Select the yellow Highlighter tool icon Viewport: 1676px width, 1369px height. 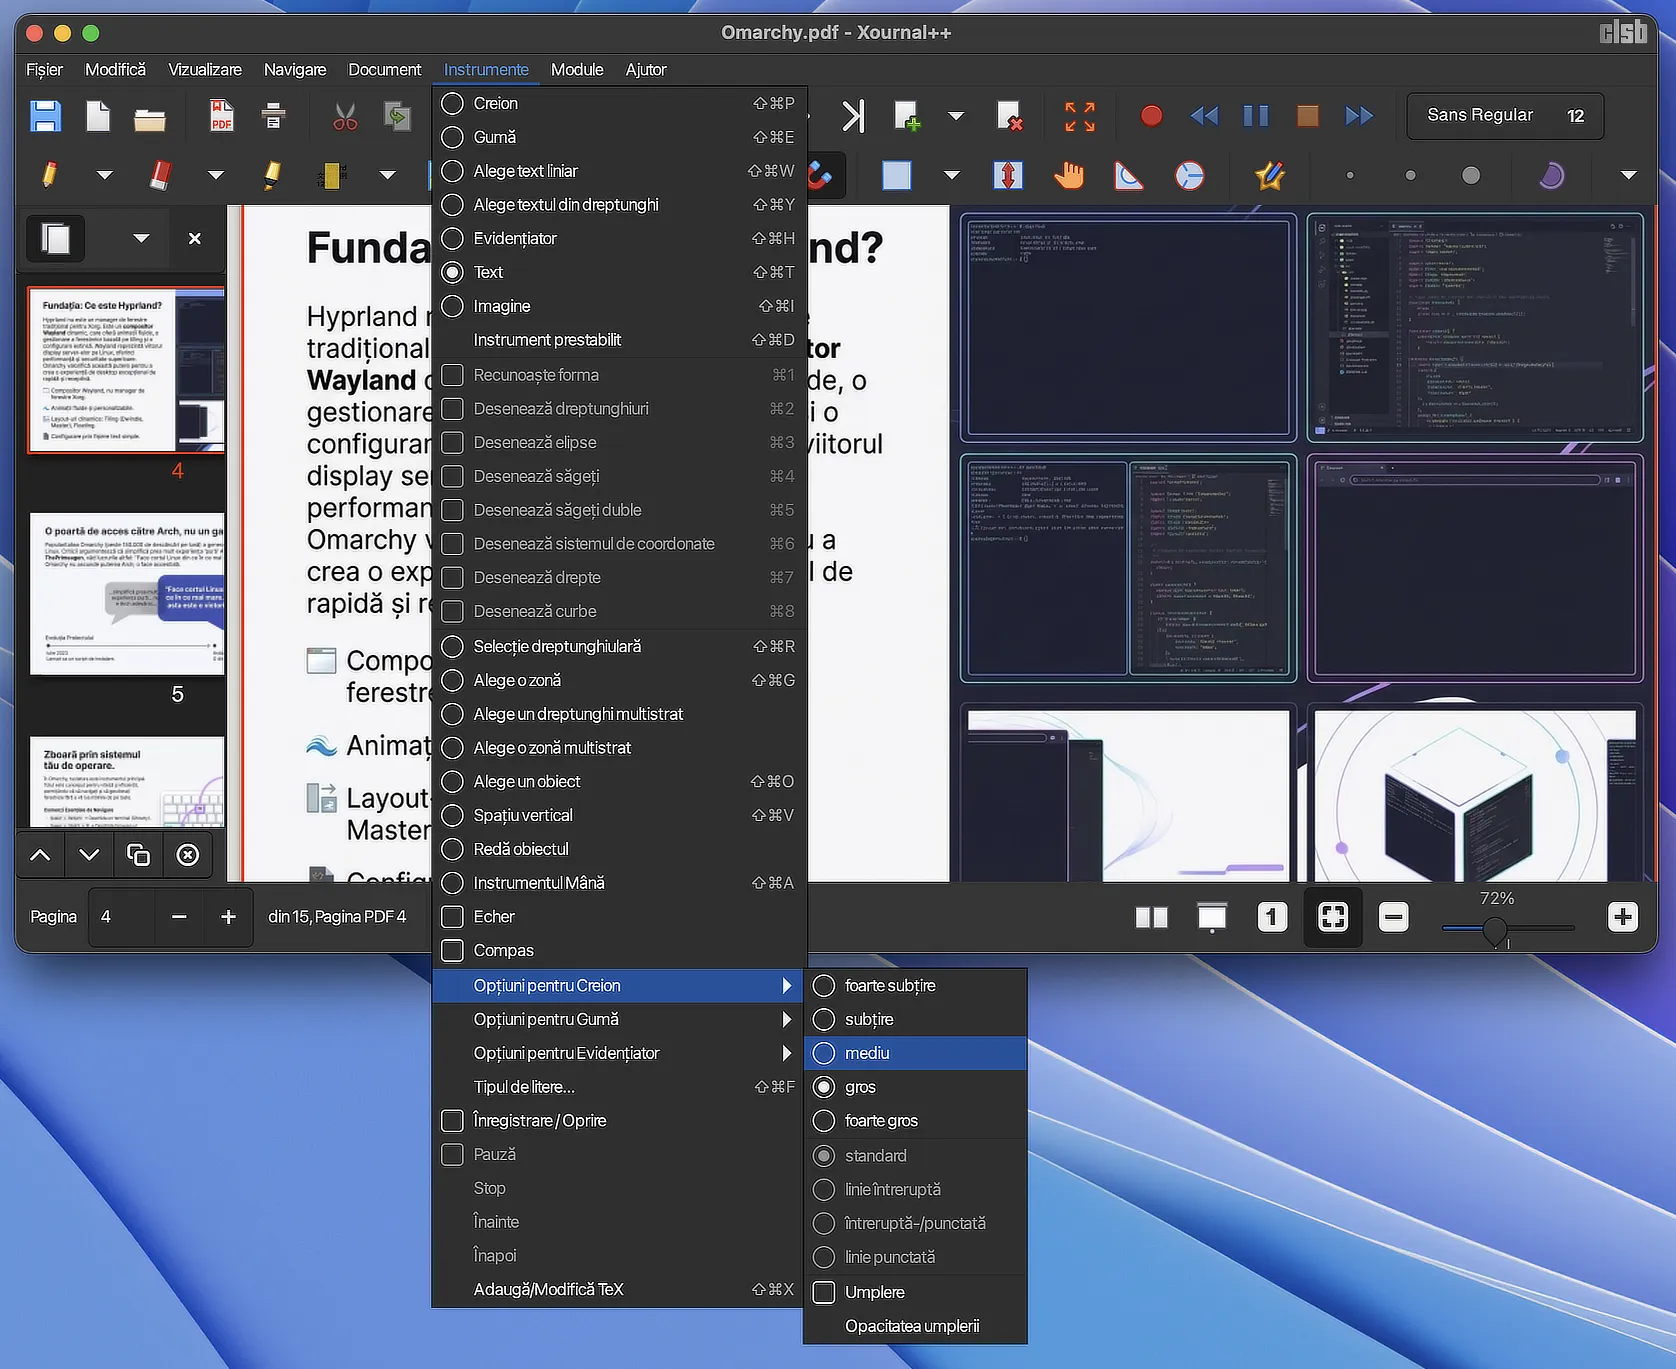pos(271,175)
